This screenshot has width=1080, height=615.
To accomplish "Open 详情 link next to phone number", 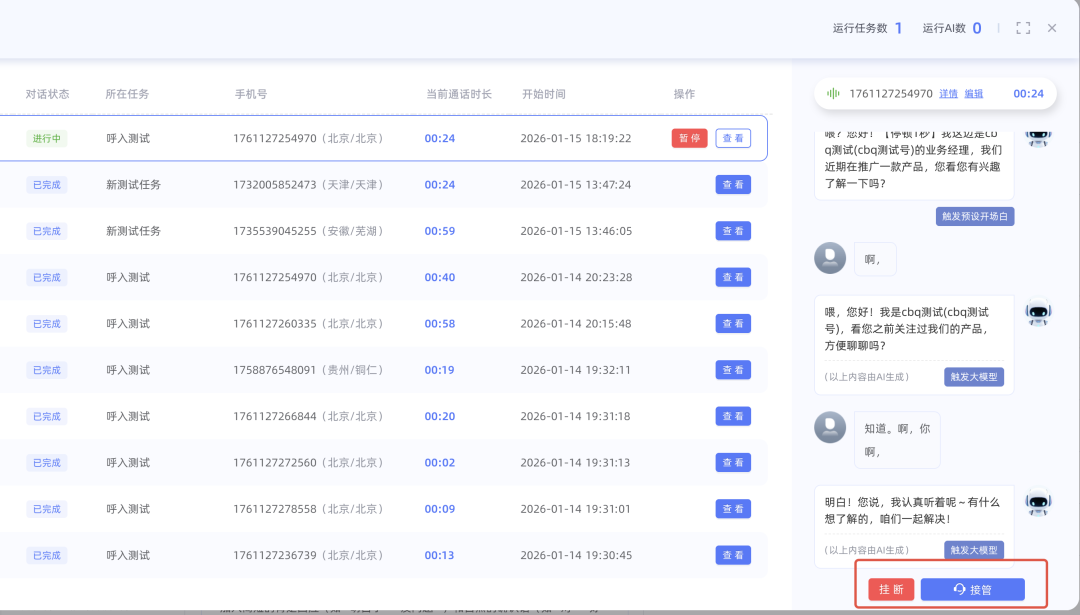I will (948, 94).
